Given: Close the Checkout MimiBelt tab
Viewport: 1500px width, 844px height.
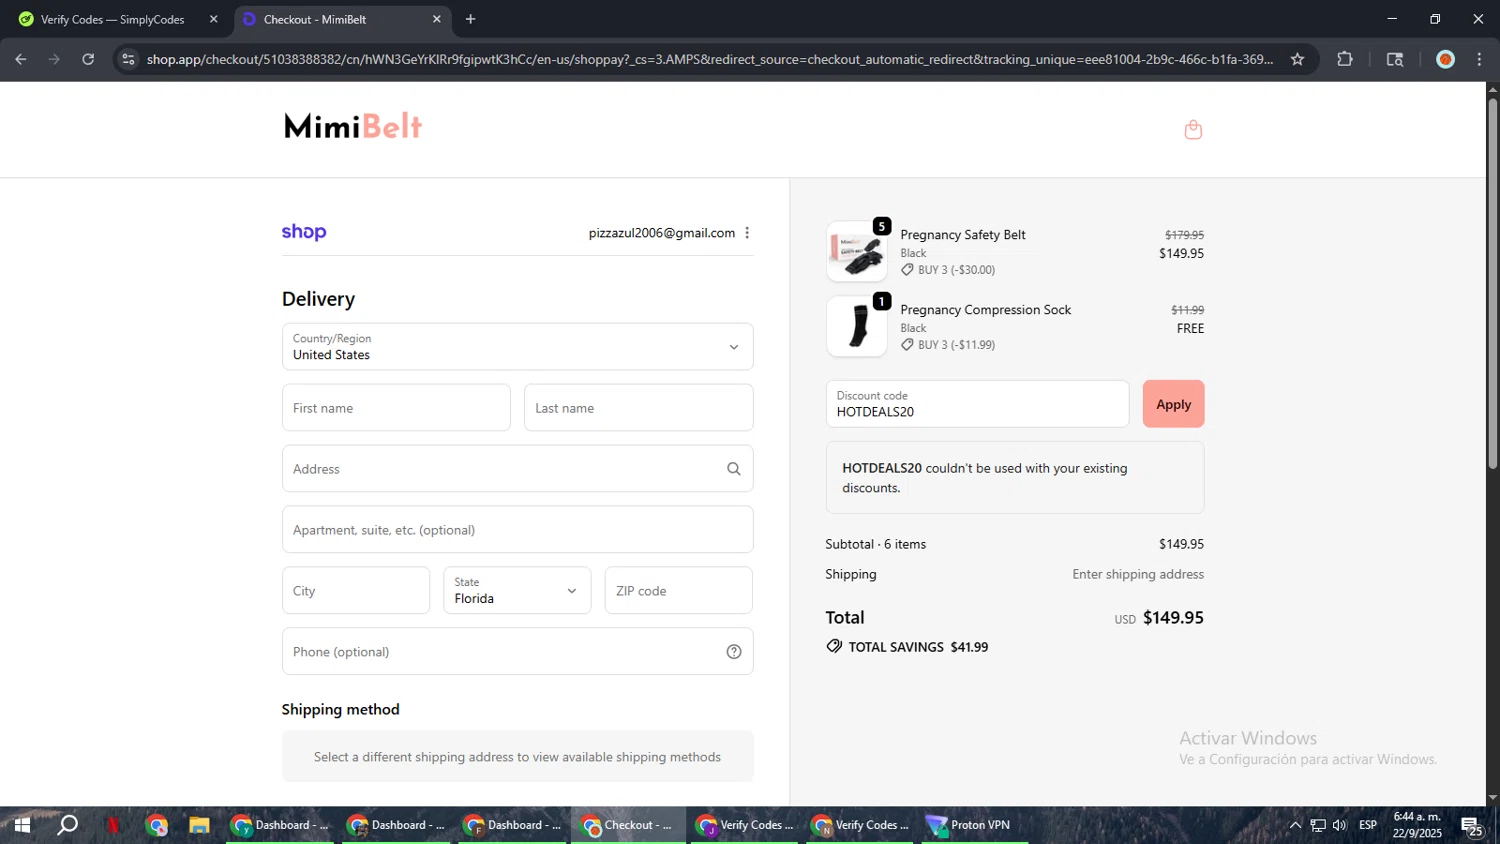Looking at the screenshot, I should pos(436,19).
